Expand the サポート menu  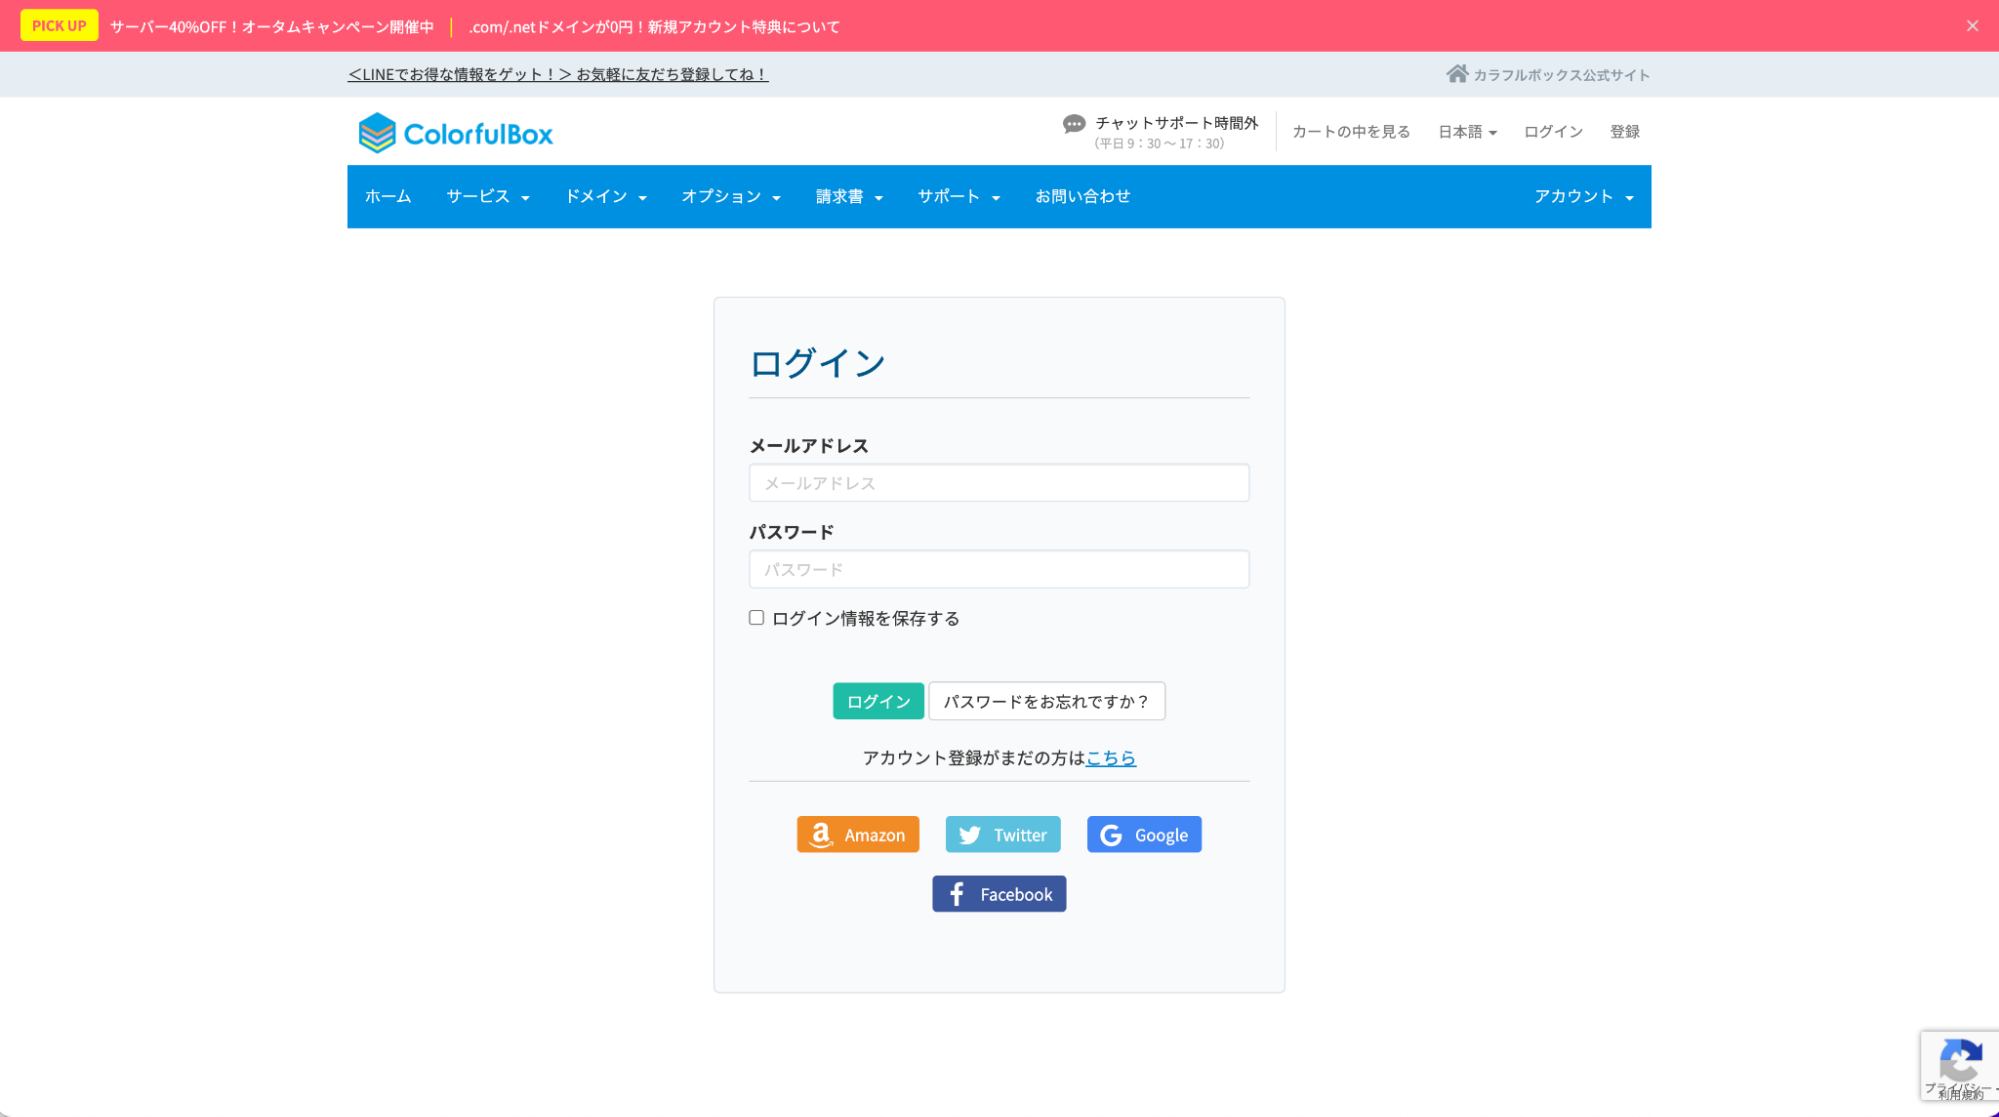[x=959, y=196]
